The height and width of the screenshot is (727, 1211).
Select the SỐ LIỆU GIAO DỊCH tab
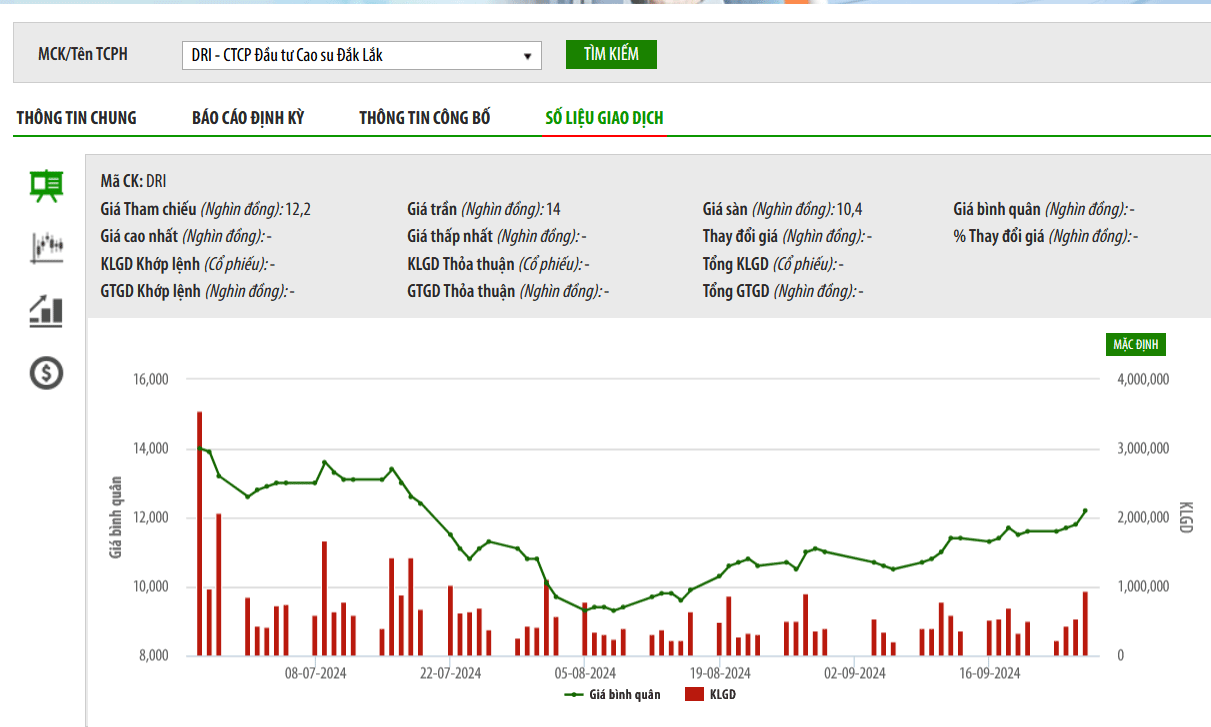(x=604, y=118)
